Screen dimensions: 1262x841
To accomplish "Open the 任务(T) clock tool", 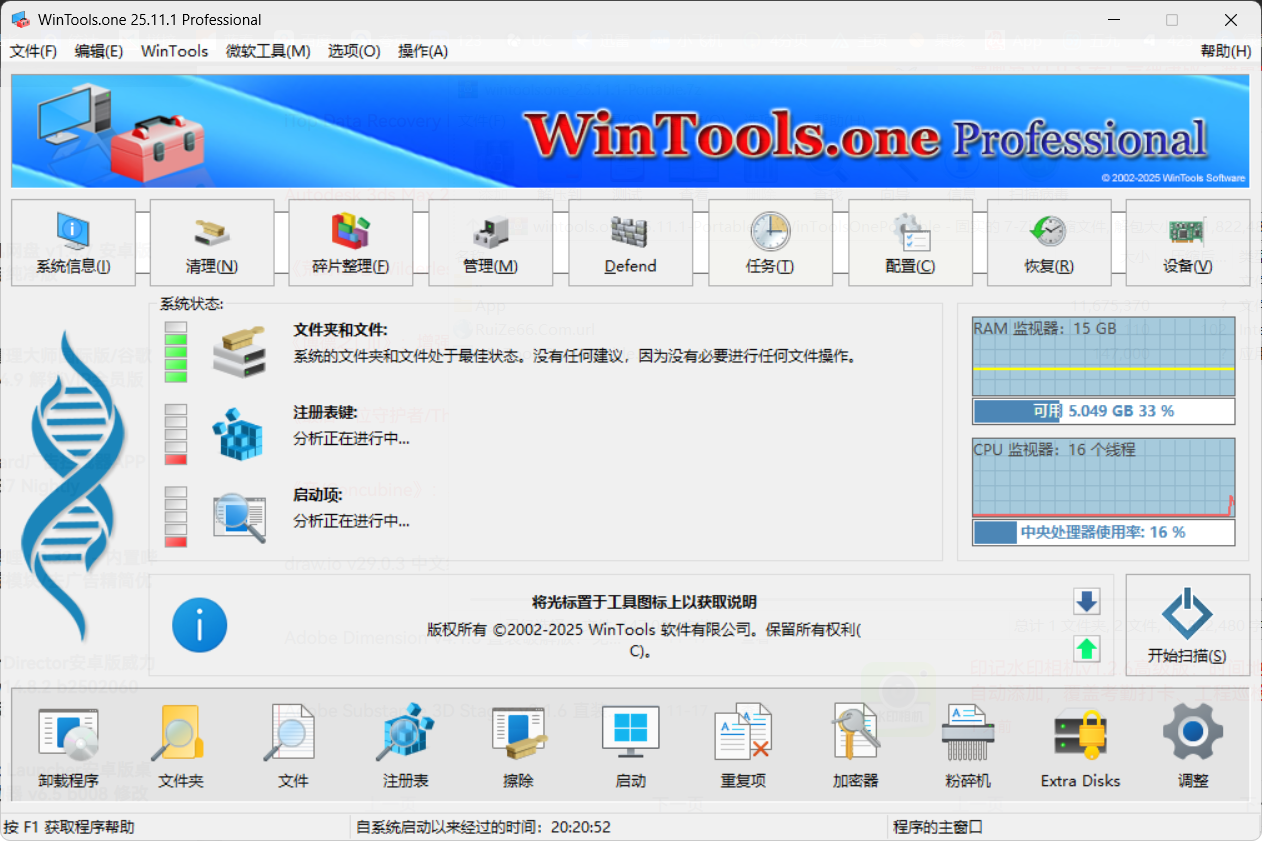I will click(770, 243).
